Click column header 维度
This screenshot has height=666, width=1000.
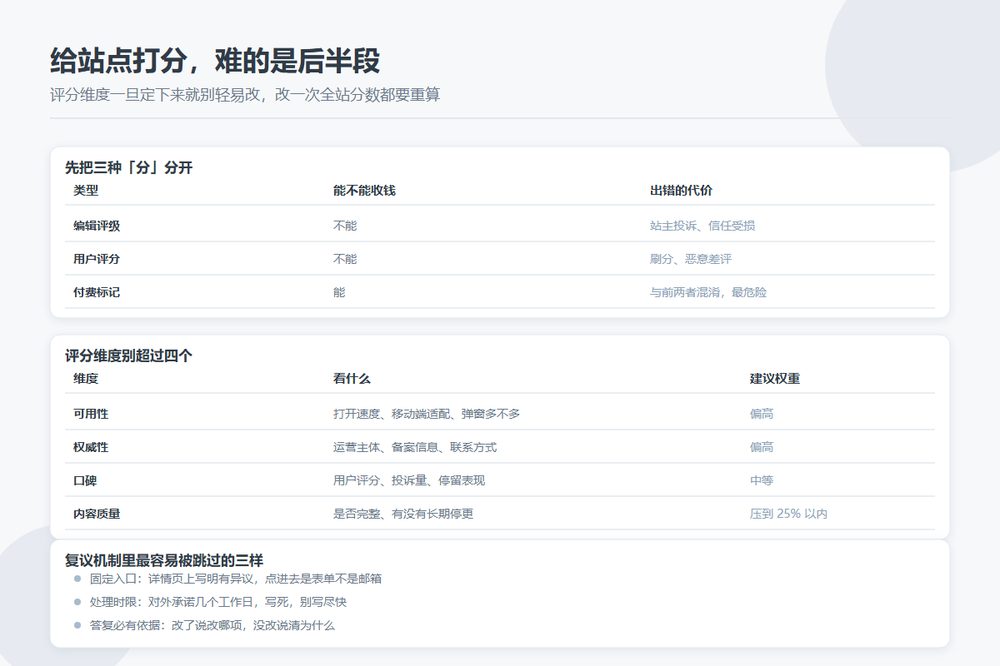[x=85, y=378]
